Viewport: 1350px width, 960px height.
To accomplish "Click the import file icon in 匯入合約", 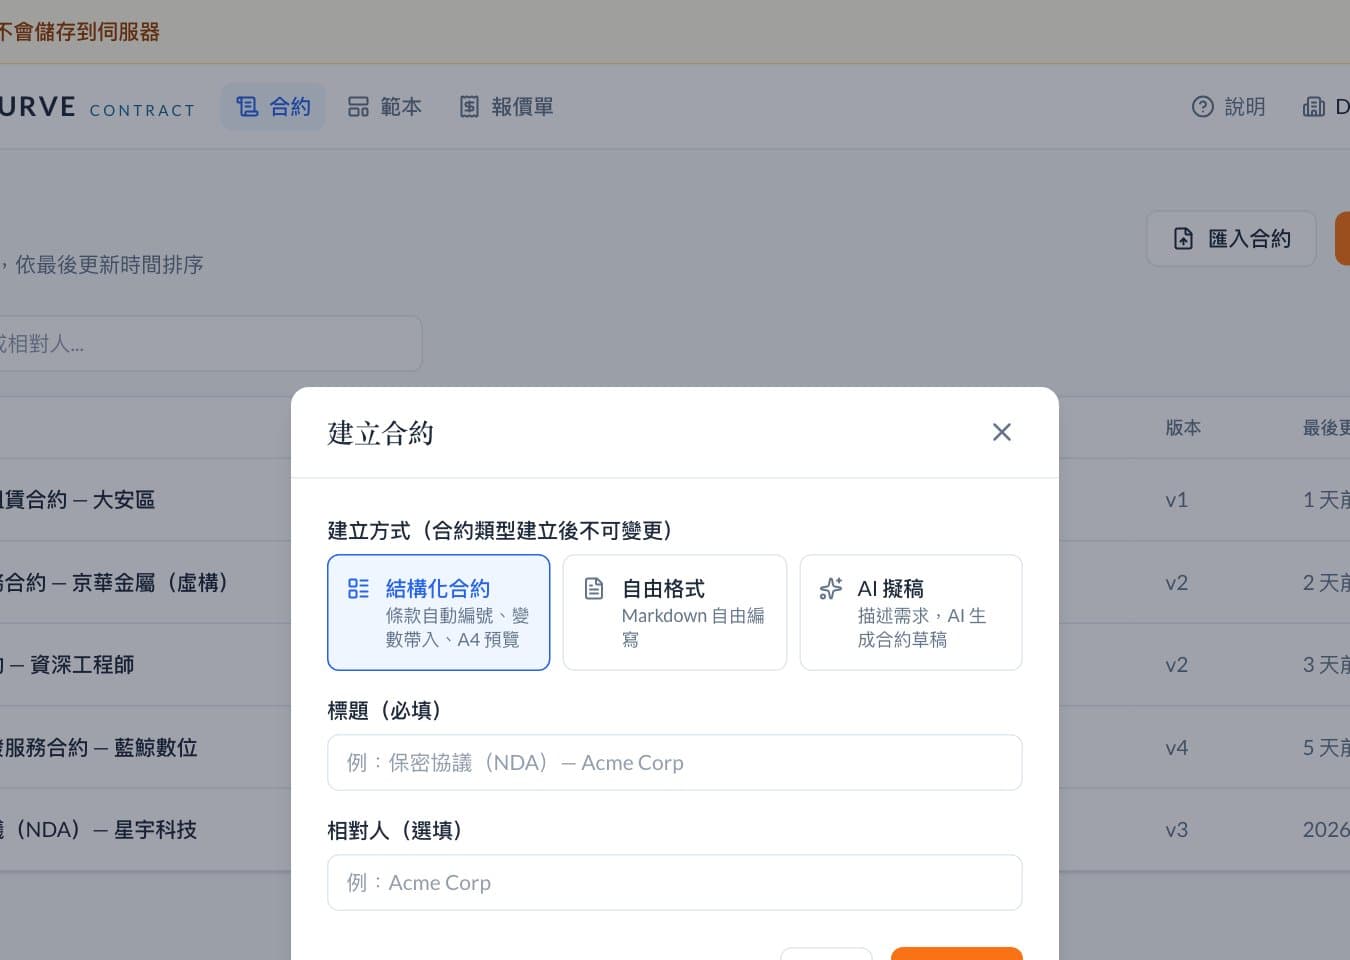I will click(x=1183, y=238).
